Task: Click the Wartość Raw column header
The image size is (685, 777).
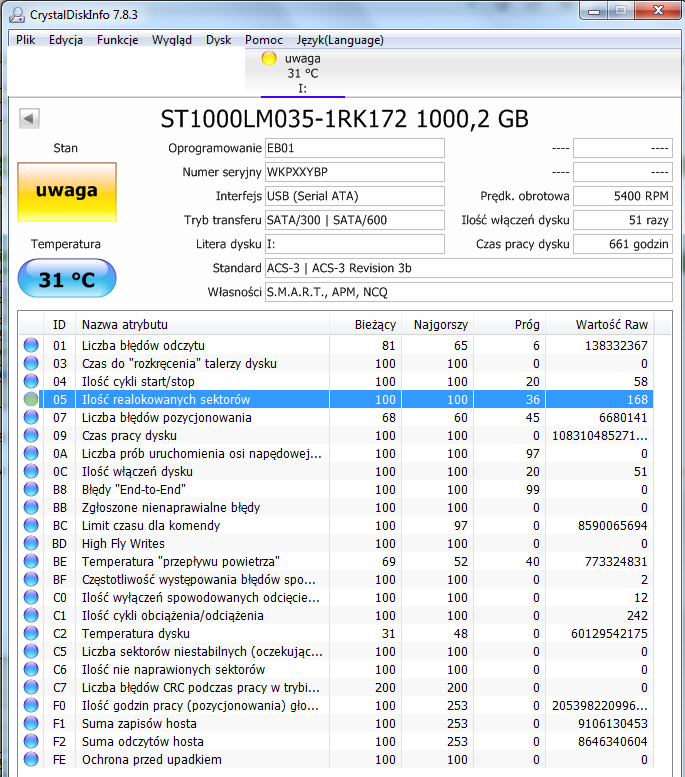Action: 600,325
